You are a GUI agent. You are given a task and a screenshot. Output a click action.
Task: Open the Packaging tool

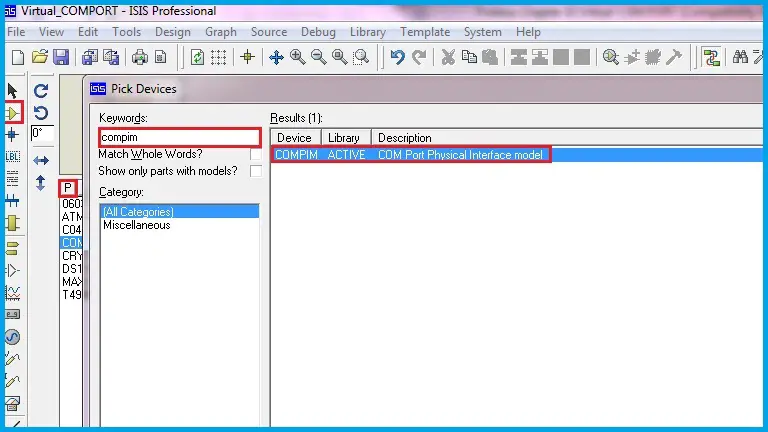pyautogui.click(x=653, y=57)
